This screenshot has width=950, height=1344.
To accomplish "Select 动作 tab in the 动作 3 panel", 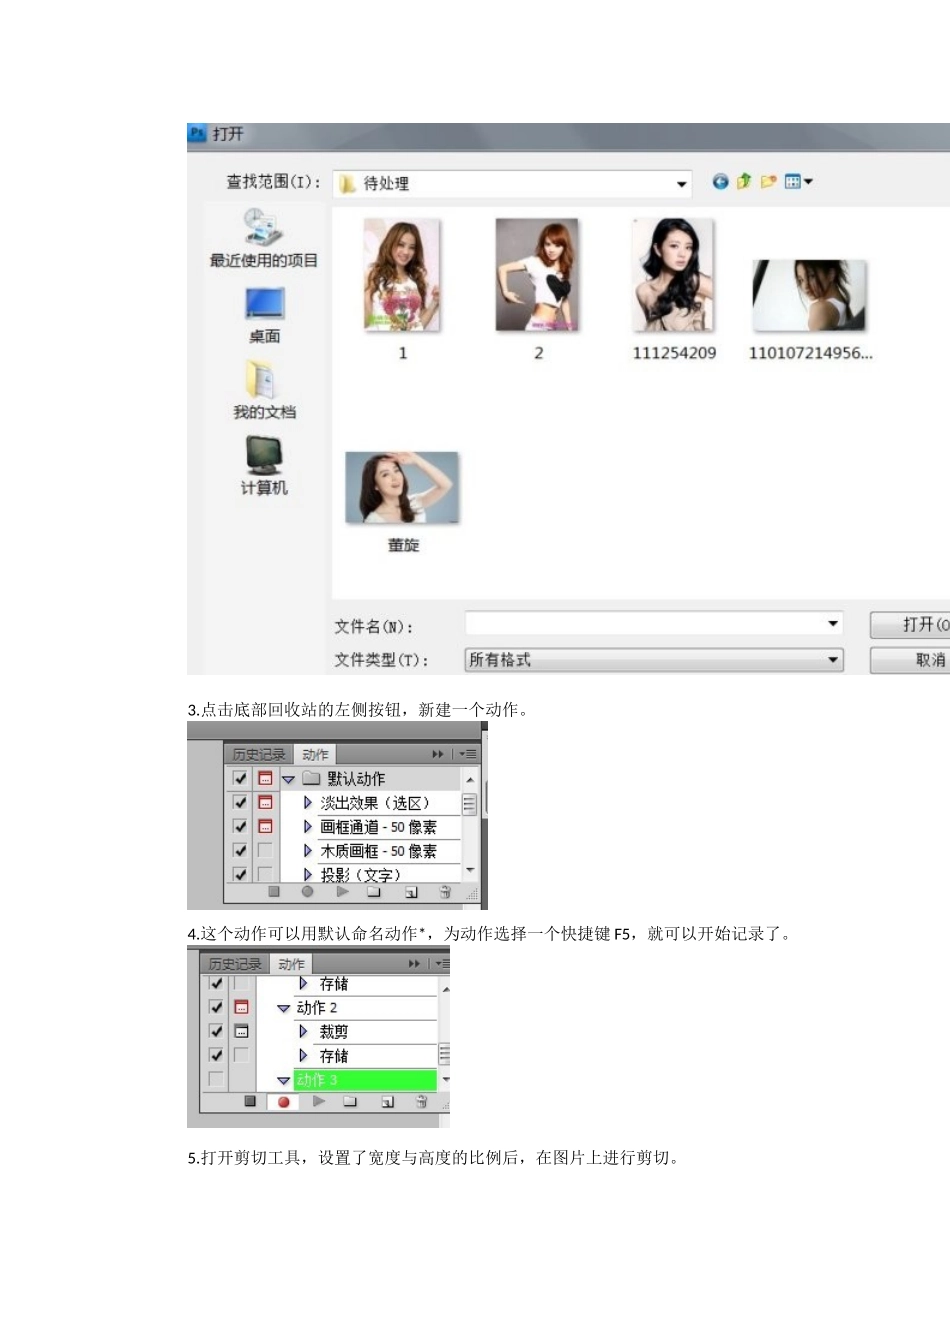I will coord(291,964).
